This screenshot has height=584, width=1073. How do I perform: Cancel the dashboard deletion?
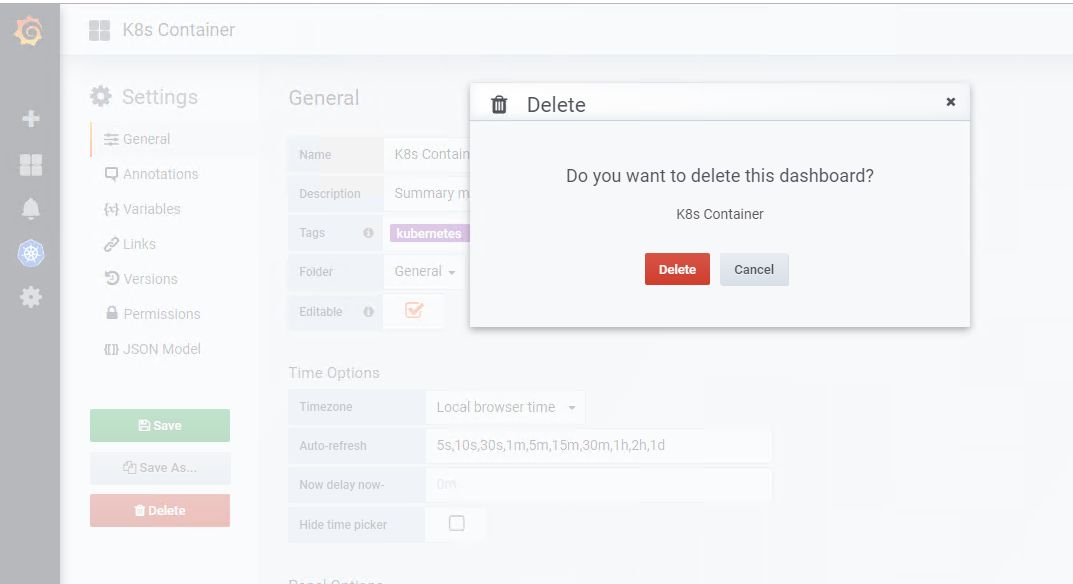(x=754, y=269)
